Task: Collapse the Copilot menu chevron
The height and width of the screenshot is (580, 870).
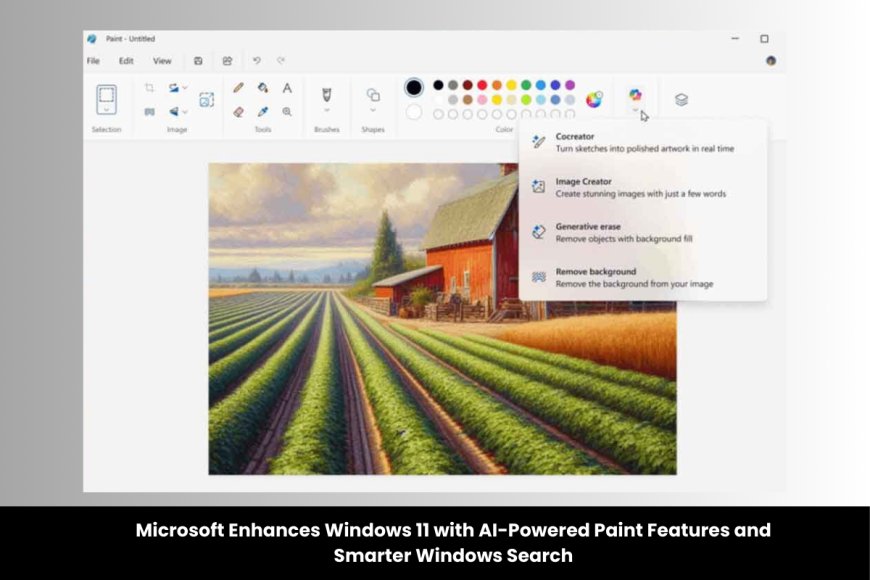Action: point(635,110)
